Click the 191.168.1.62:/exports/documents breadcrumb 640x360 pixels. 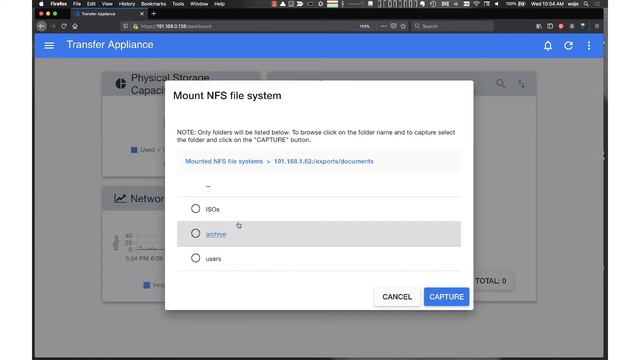click(x=324, y=161)
